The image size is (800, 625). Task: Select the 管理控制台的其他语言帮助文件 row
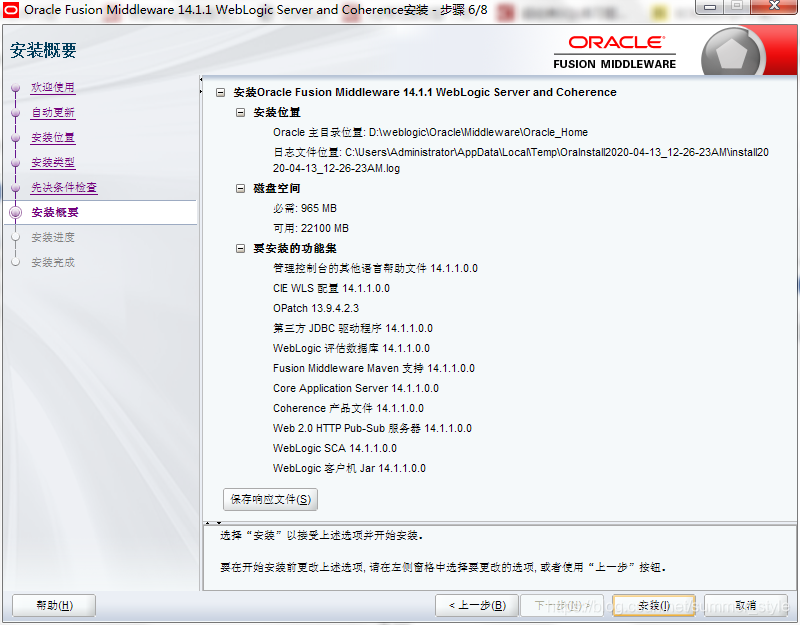pos(375,268)
